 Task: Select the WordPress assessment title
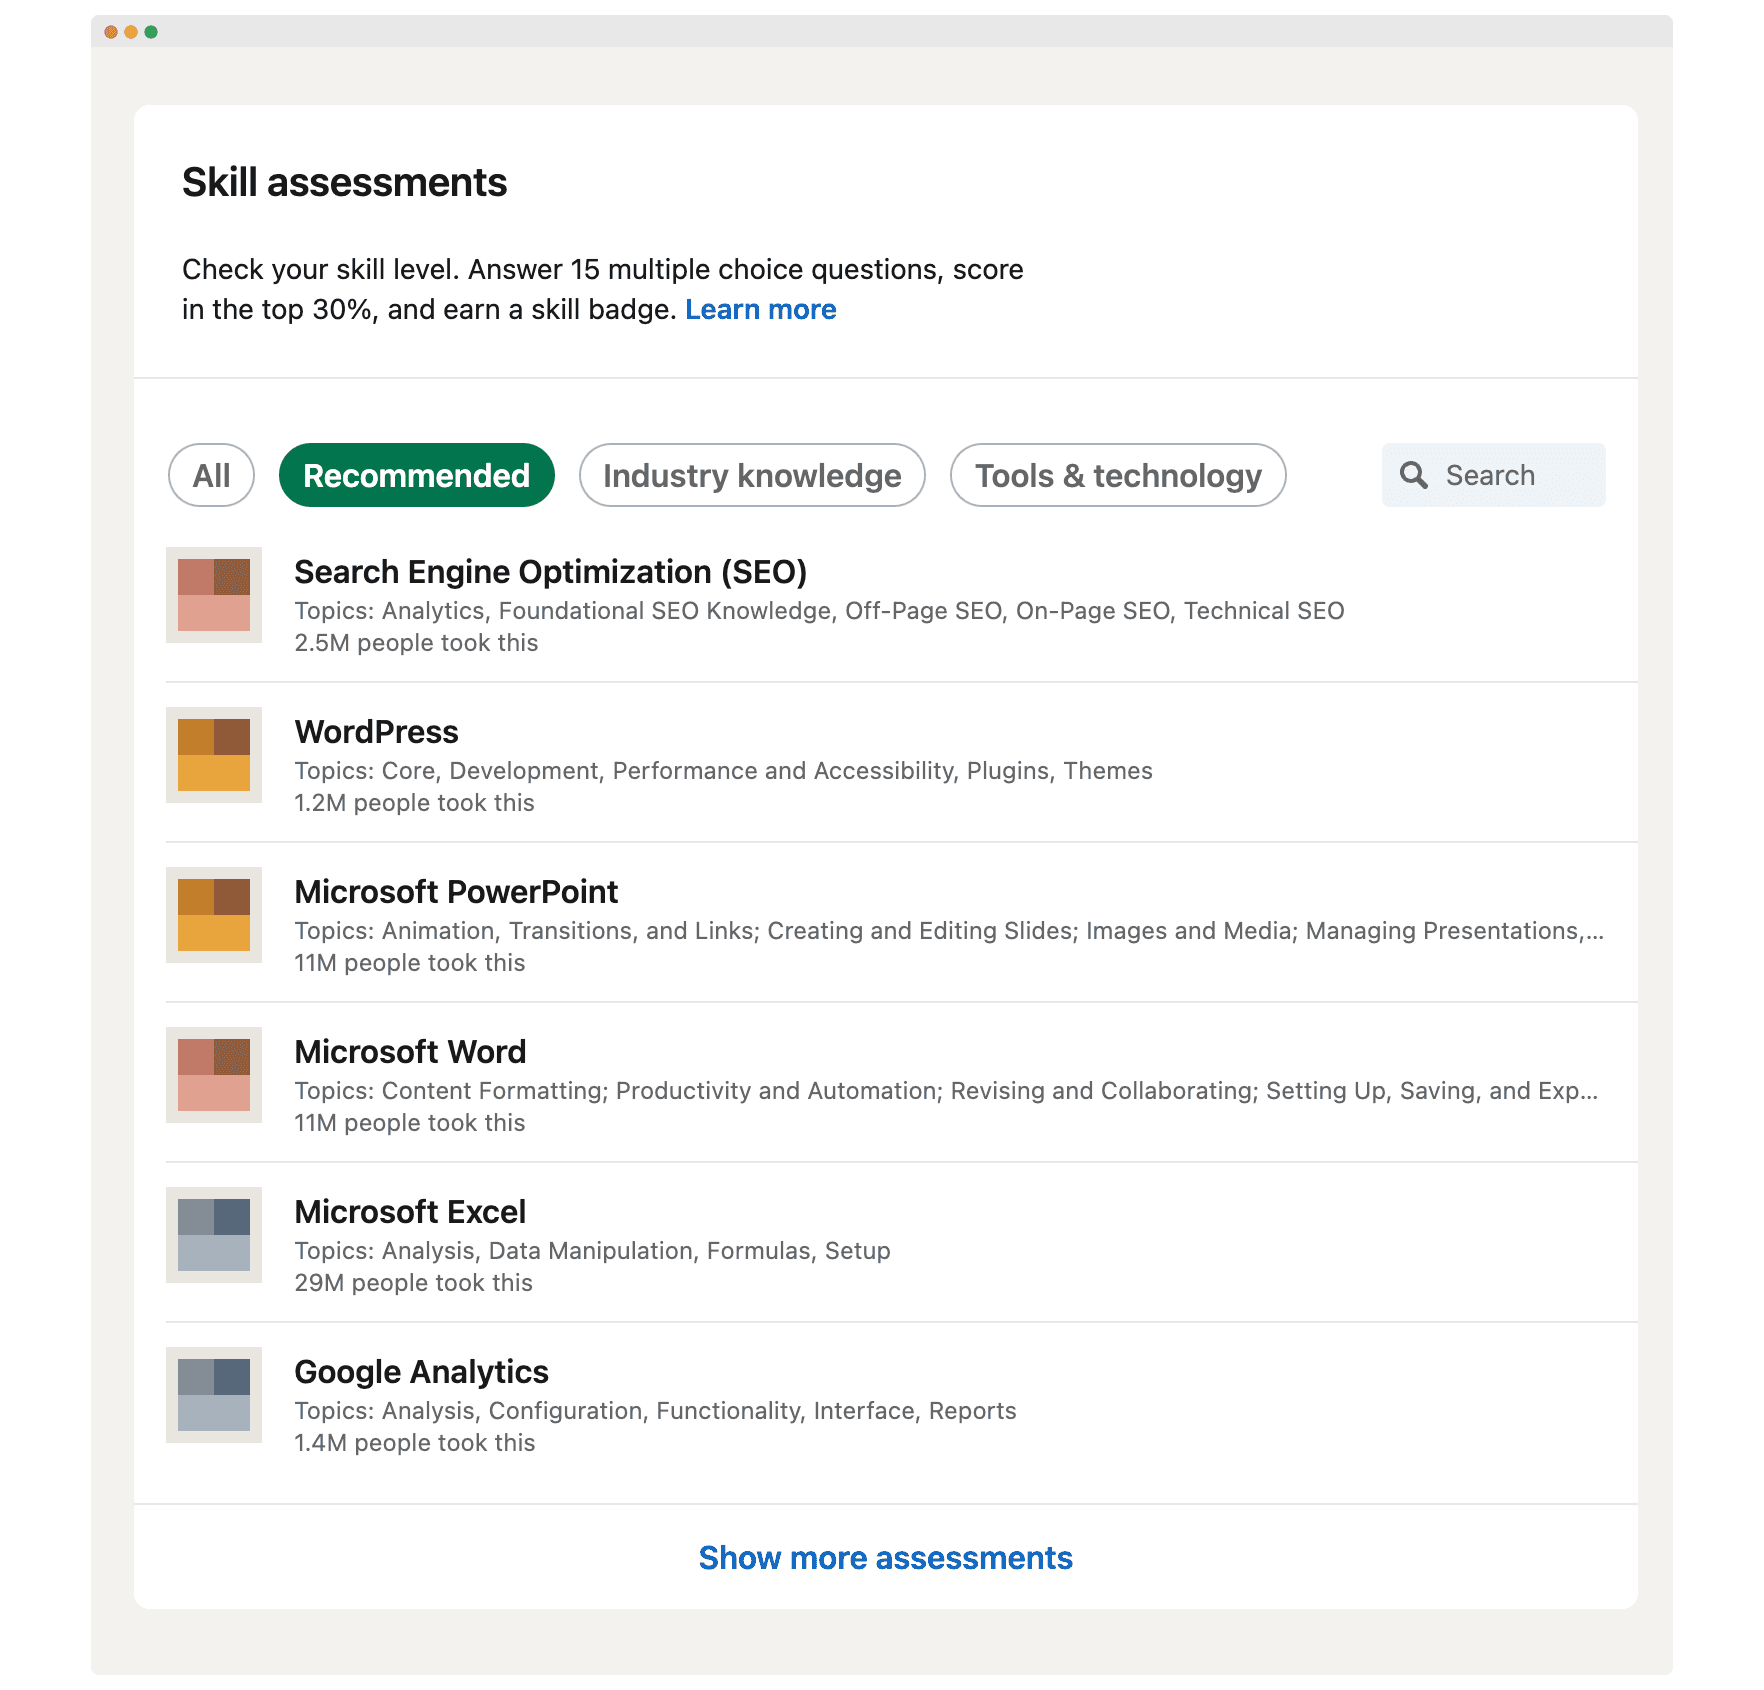coord(376,732)
